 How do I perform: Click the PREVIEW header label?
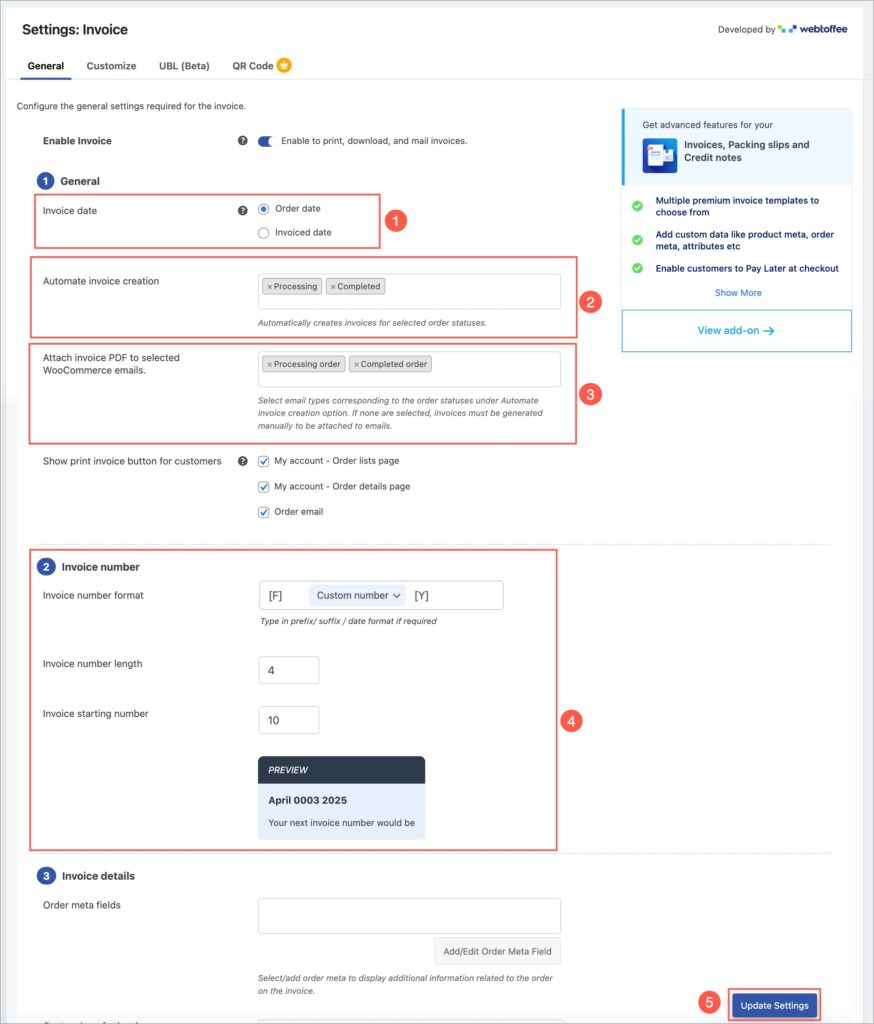click(287, 770)
